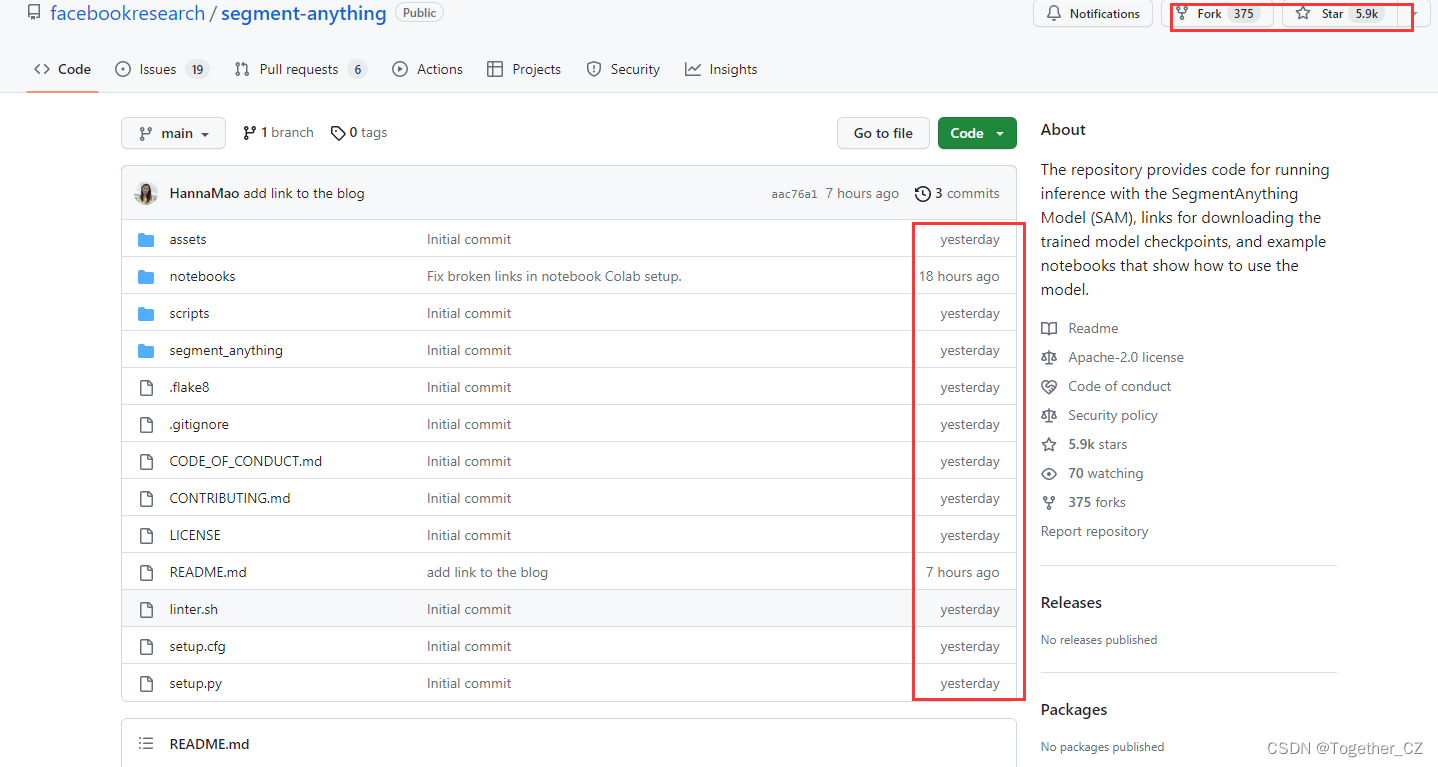Click the repository book icon beside facebookresearch
Screen dimensions: 1438x767
point(34,14)
